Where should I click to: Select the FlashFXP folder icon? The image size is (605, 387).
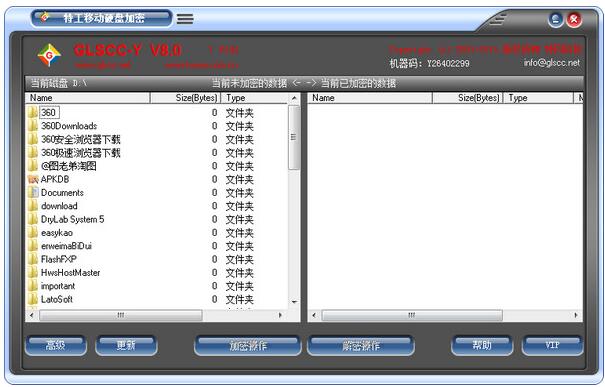coord(33,259)
